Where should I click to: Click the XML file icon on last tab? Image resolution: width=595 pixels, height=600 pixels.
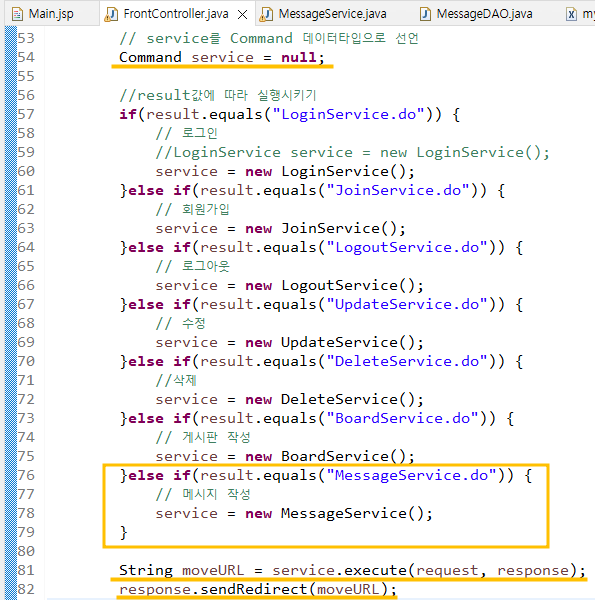tap(571, 14)
